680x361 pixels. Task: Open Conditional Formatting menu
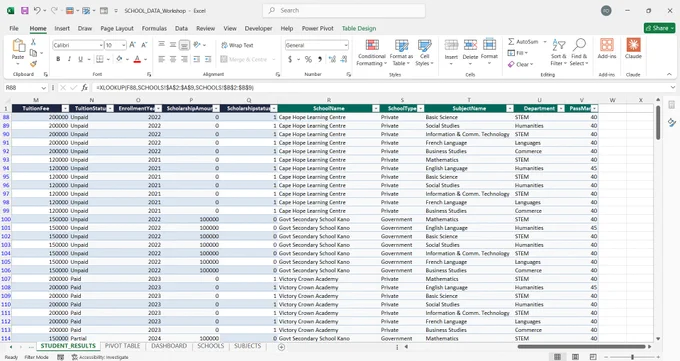(x=372, y=53)
